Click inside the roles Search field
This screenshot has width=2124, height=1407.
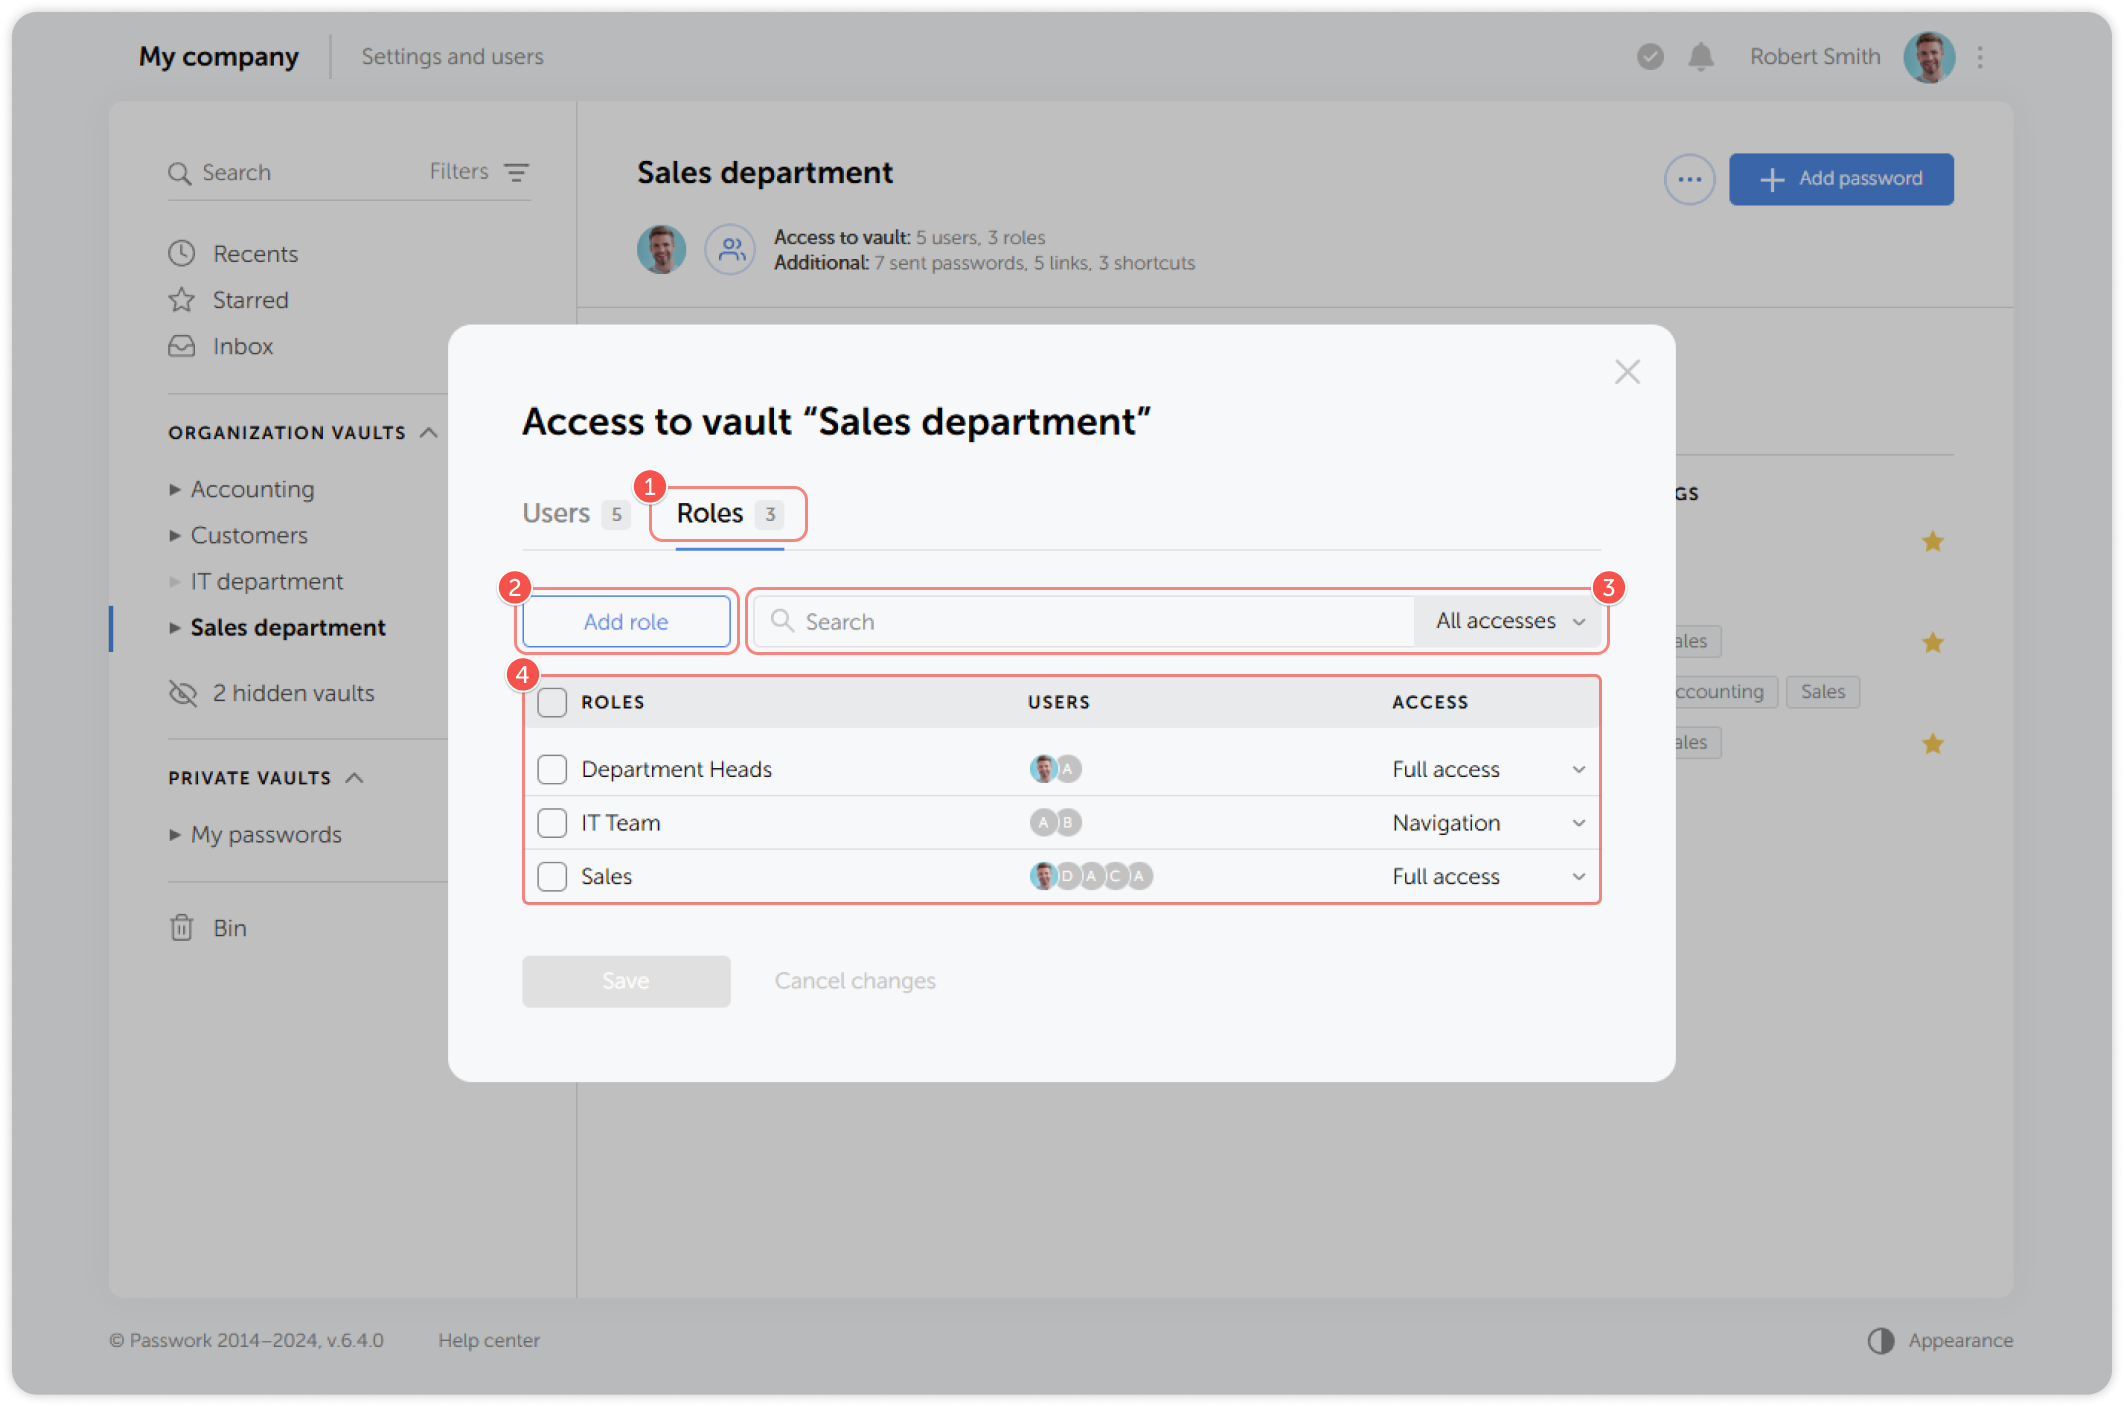1000,620
